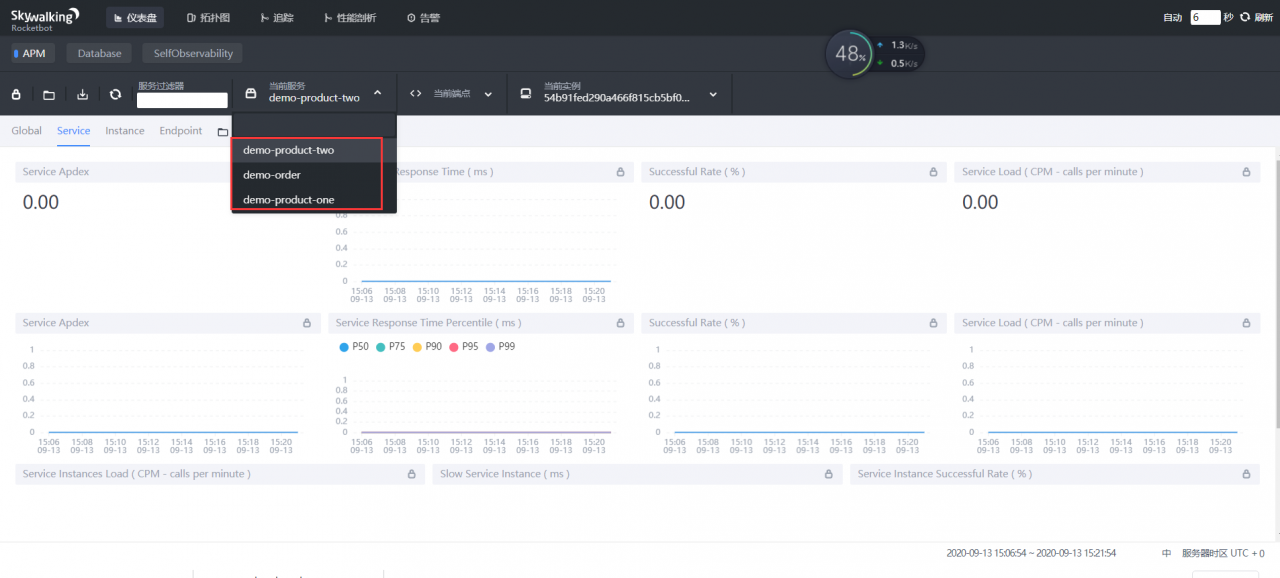Screen dimensions: 1280x578
Task: Select the Database dashboard button
Action: click(100, 53)
